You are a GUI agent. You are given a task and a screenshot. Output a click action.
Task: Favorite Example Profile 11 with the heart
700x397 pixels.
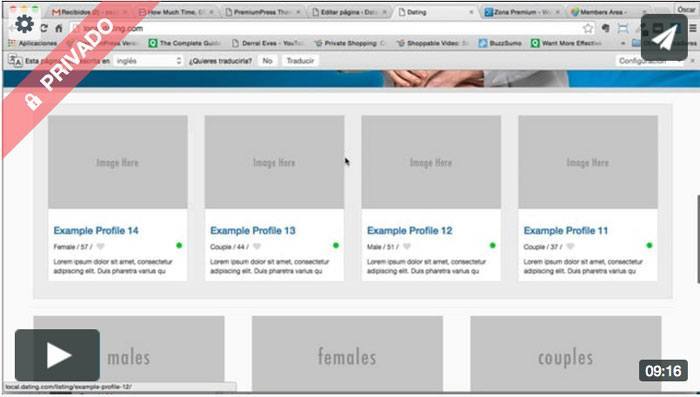tap(570, 247)
